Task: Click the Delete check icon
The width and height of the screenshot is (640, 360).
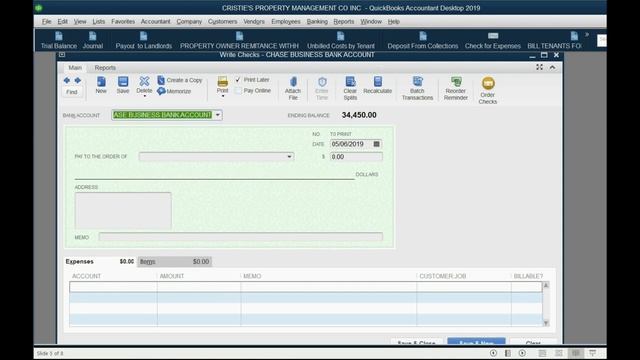Action: click(x=144, y=81)
